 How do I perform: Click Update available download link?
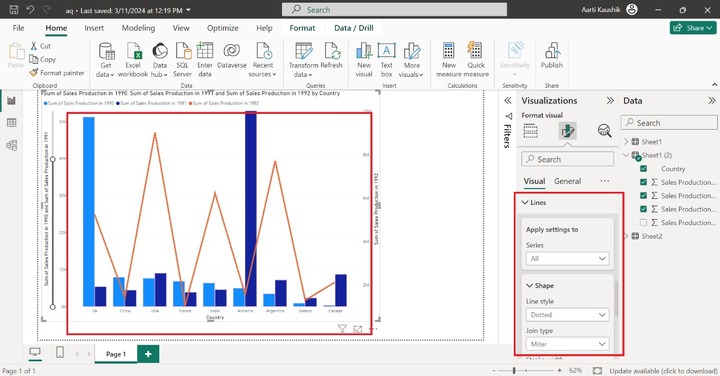663,370
